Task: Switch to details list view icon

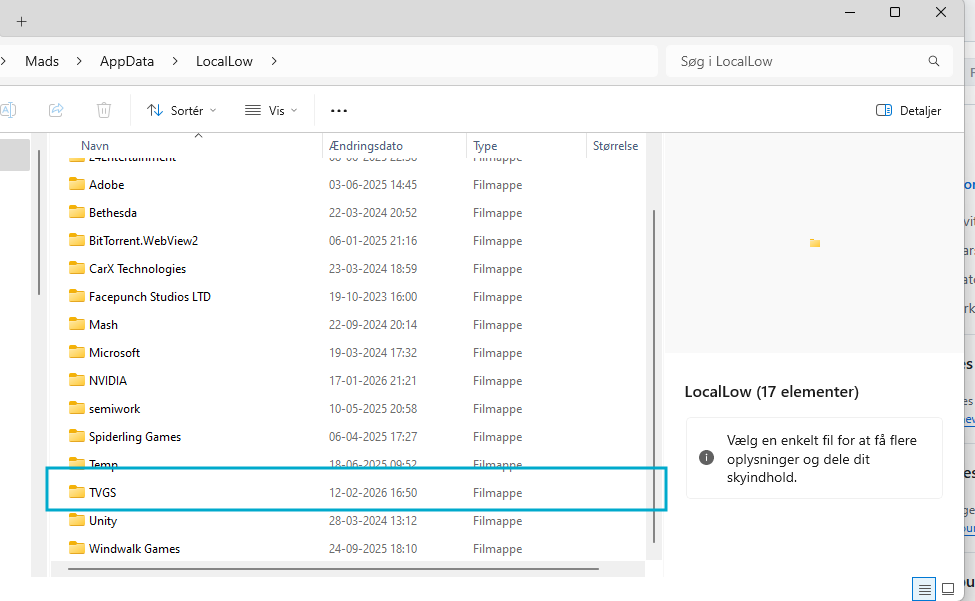Action: pyautogui.click(x=925, y=589)
